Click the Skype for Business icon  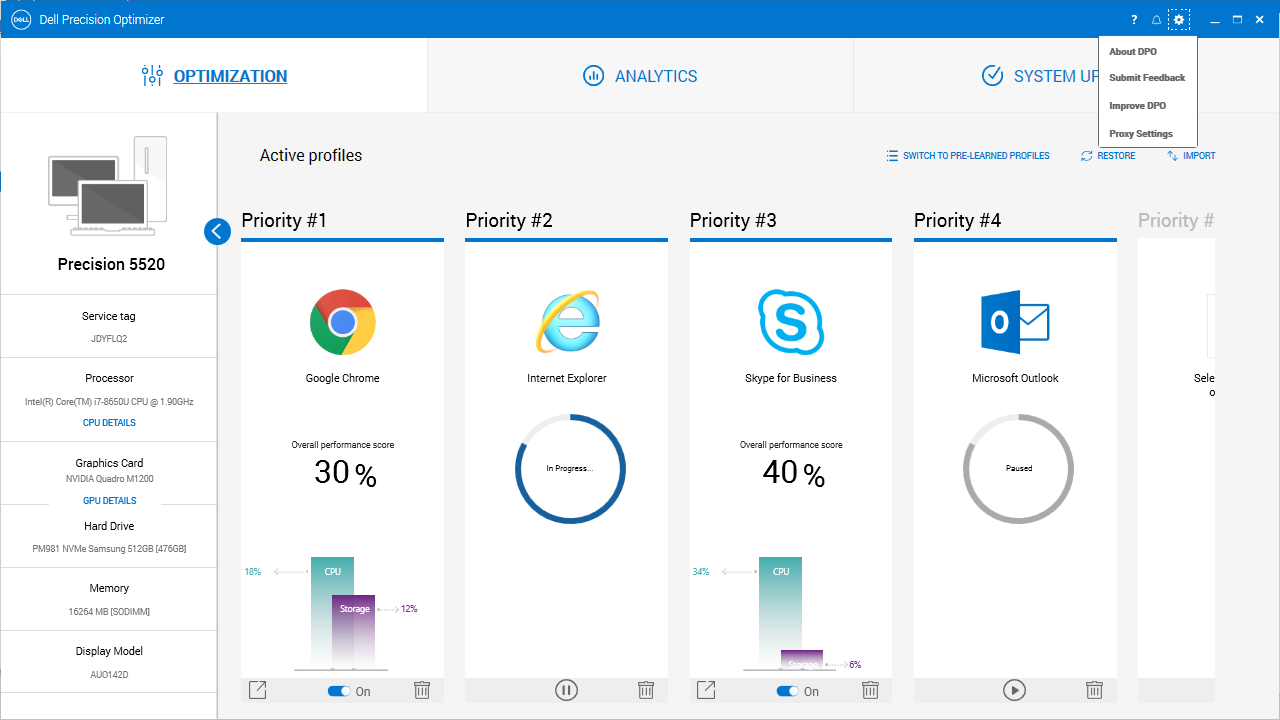791,322
